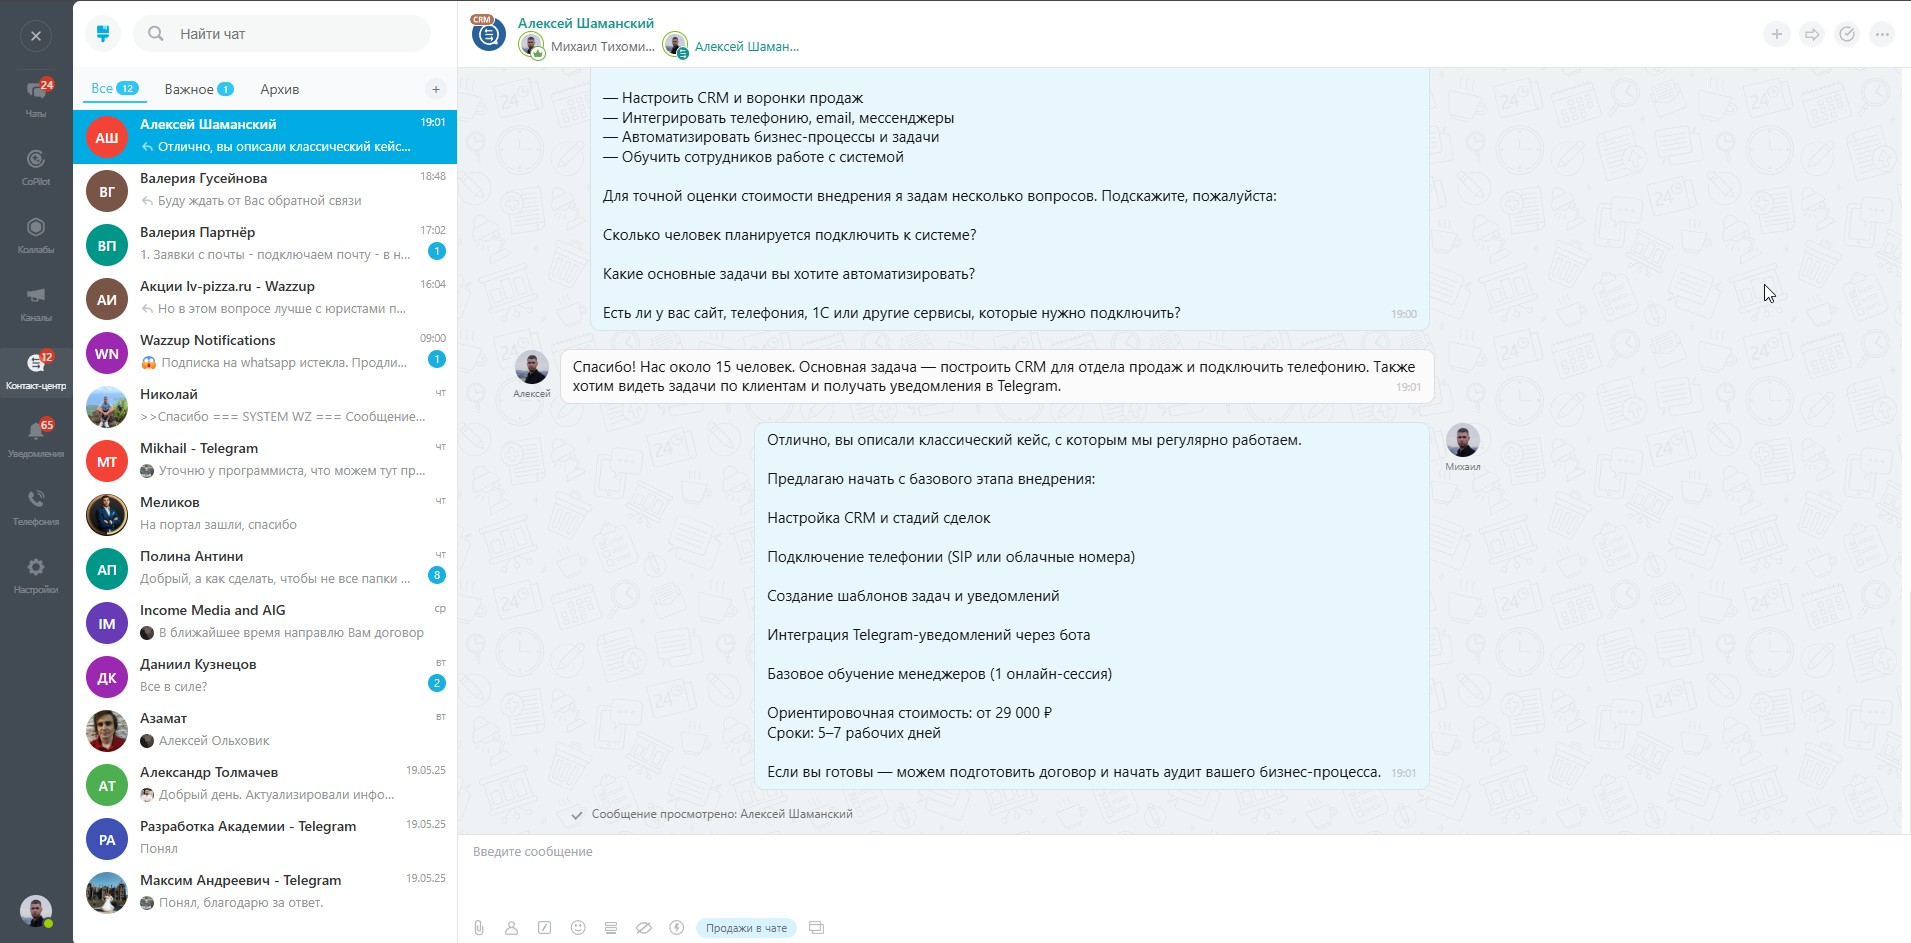Switch to the Важное tab
This screenshot has height=943, width=1911.
(x=198, y=89)
